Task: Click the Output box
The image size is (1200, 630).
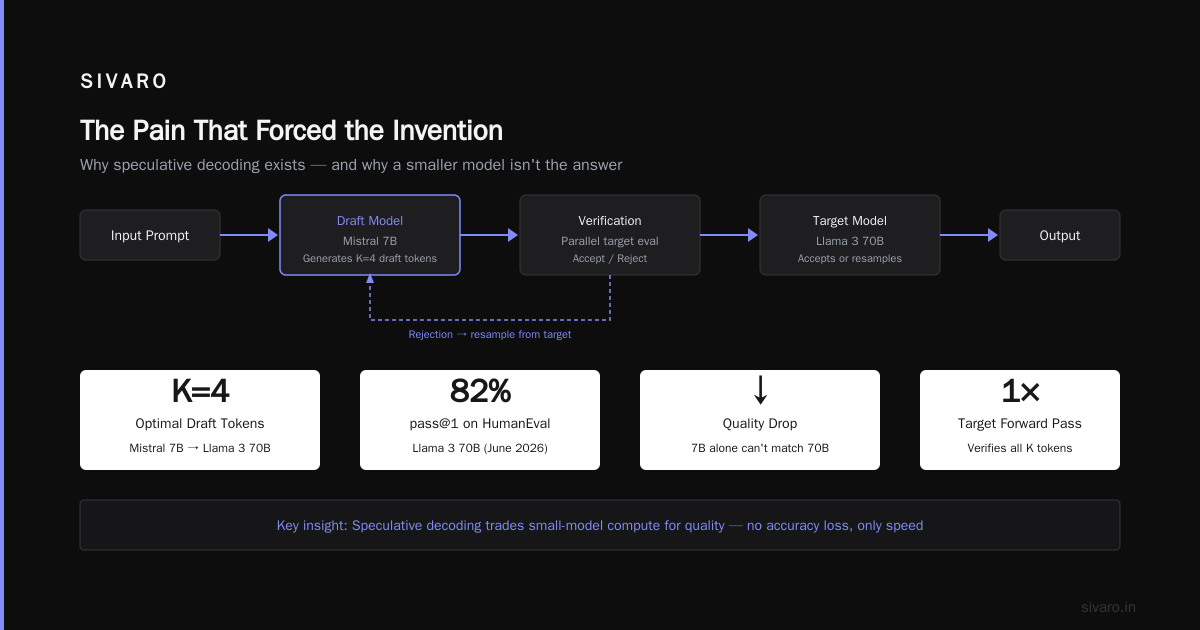Action: coord(1060,235)
